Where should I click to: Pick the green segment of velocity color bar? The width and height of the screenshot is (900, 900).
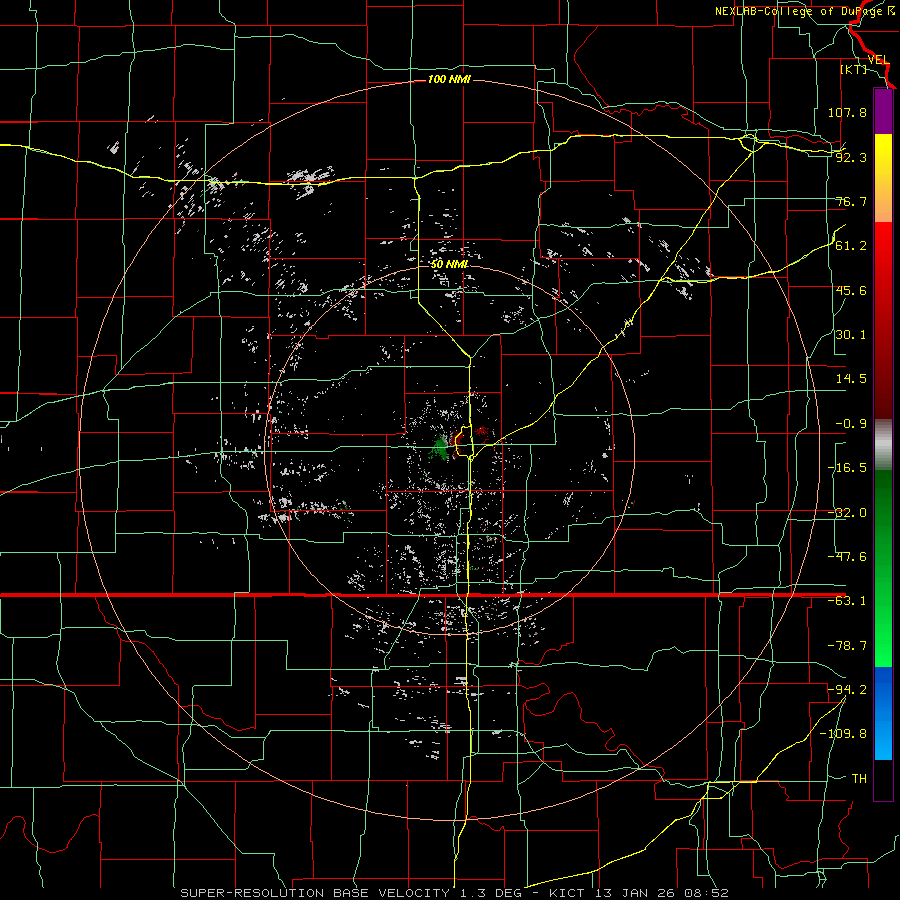click(883, 568)
